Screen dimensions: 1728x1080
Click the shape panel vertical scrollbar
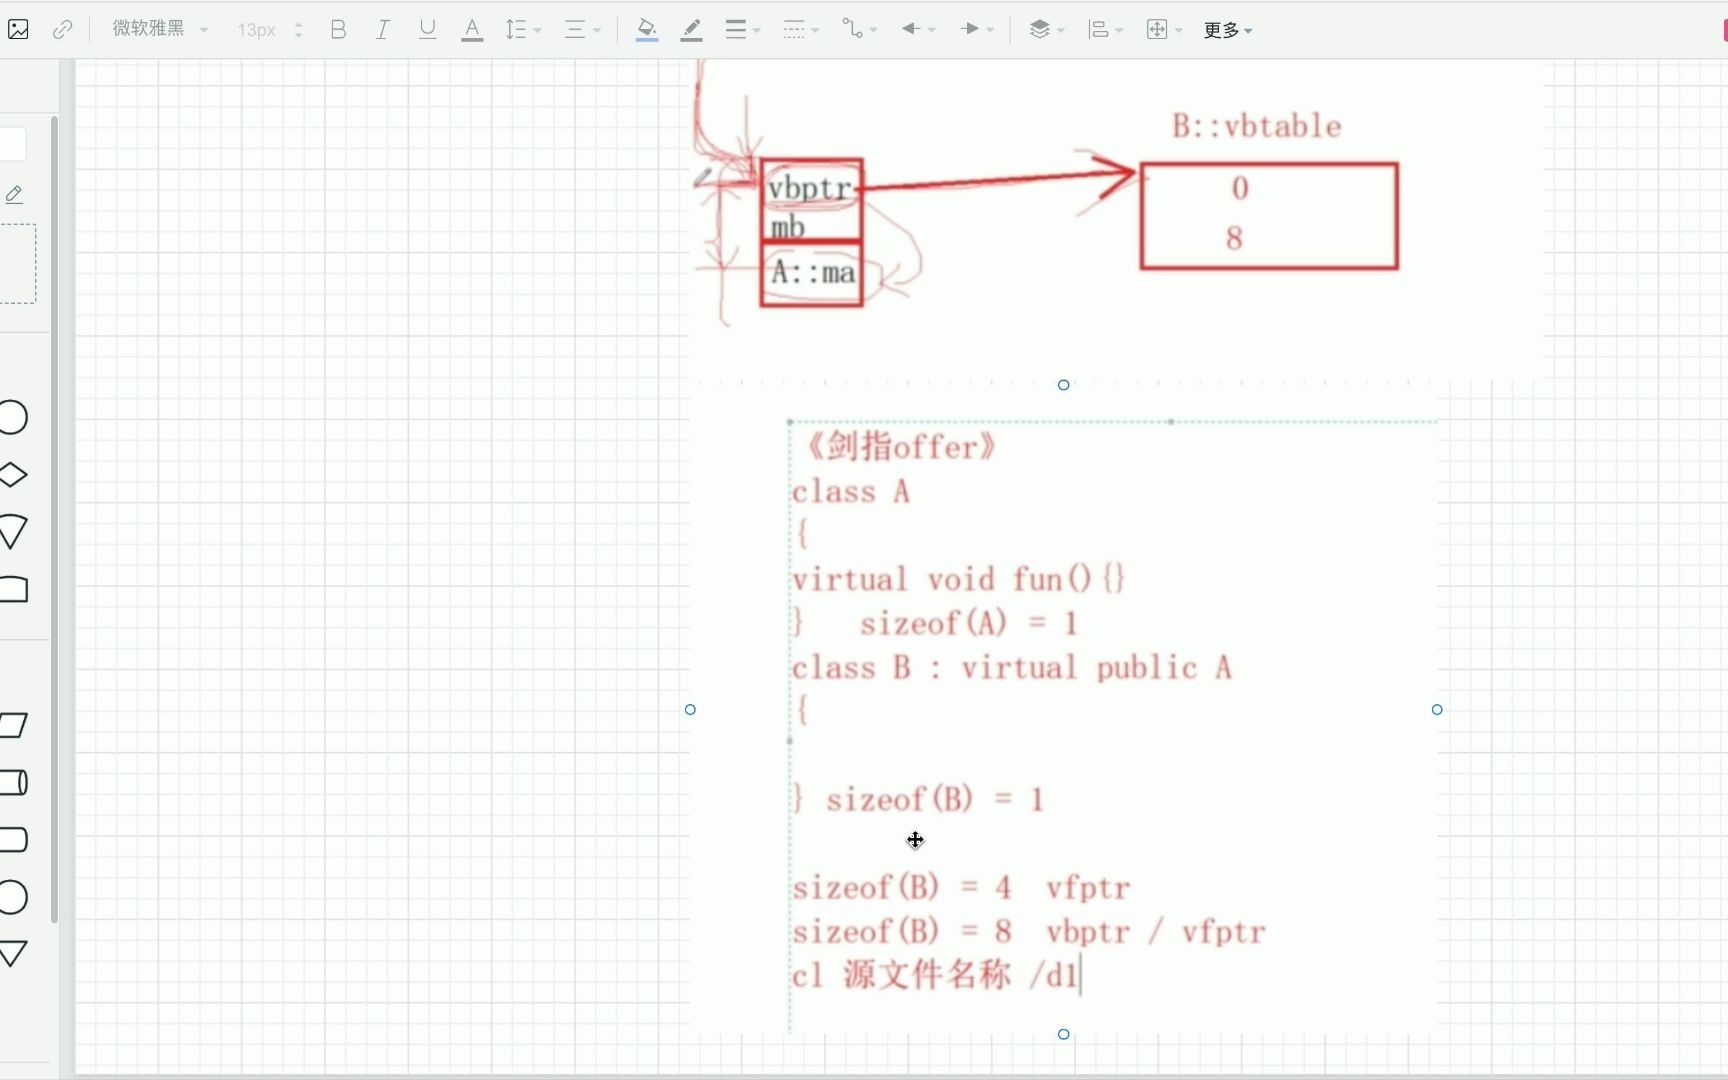point(54,520)
